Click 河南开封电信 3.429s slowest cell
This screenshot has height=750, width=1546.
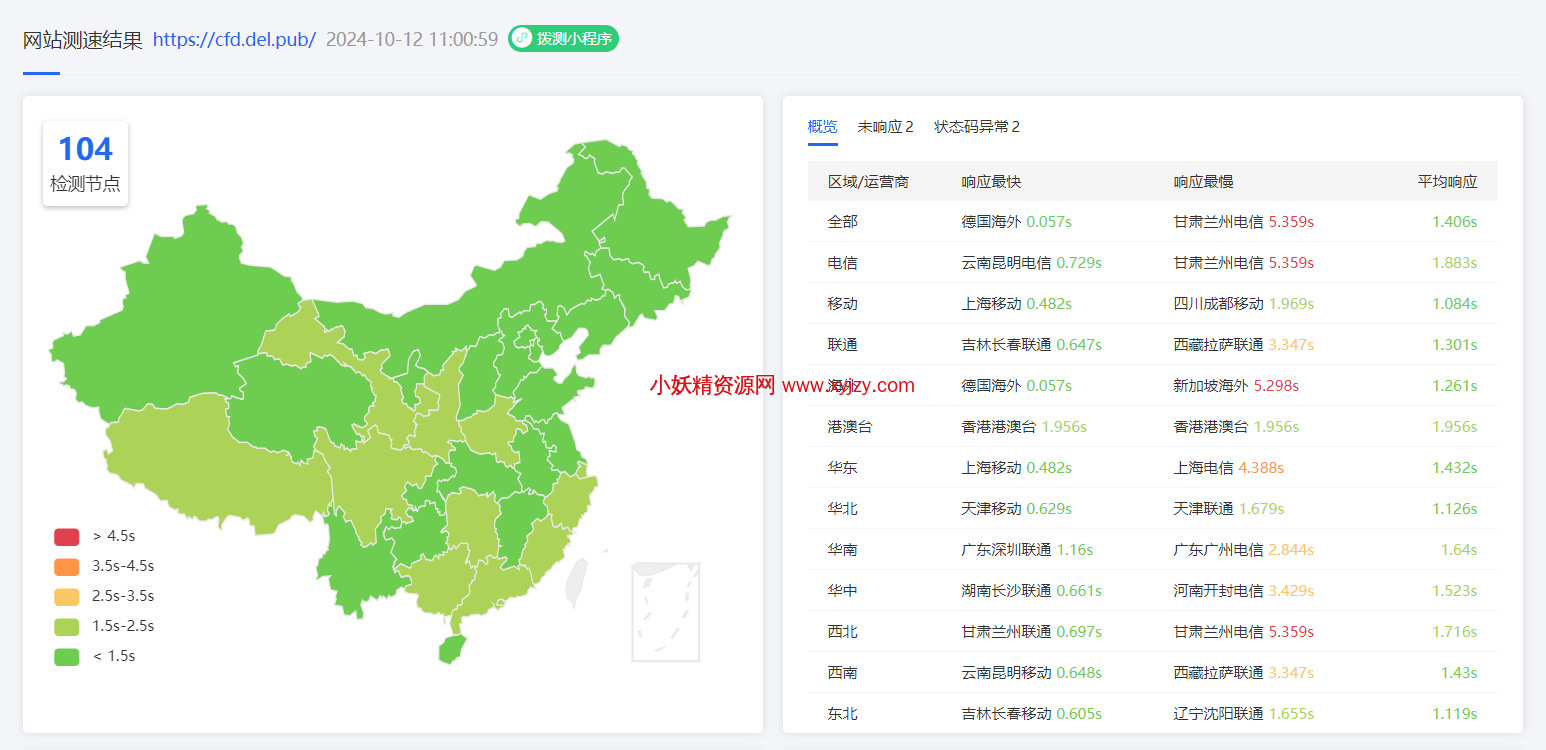tap(1244, 591)
